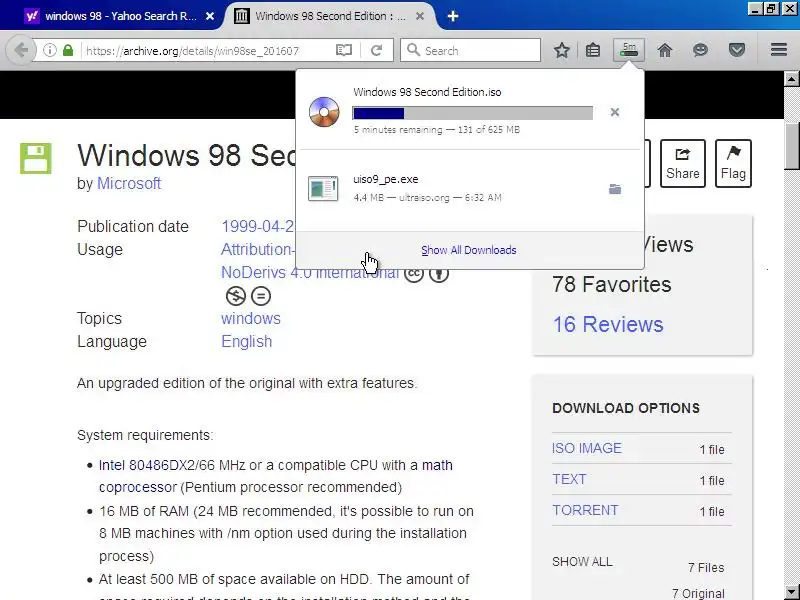Download the TEXT option
Screen dimensions: 800x600
pyautogui.click(x=569, y=479)
